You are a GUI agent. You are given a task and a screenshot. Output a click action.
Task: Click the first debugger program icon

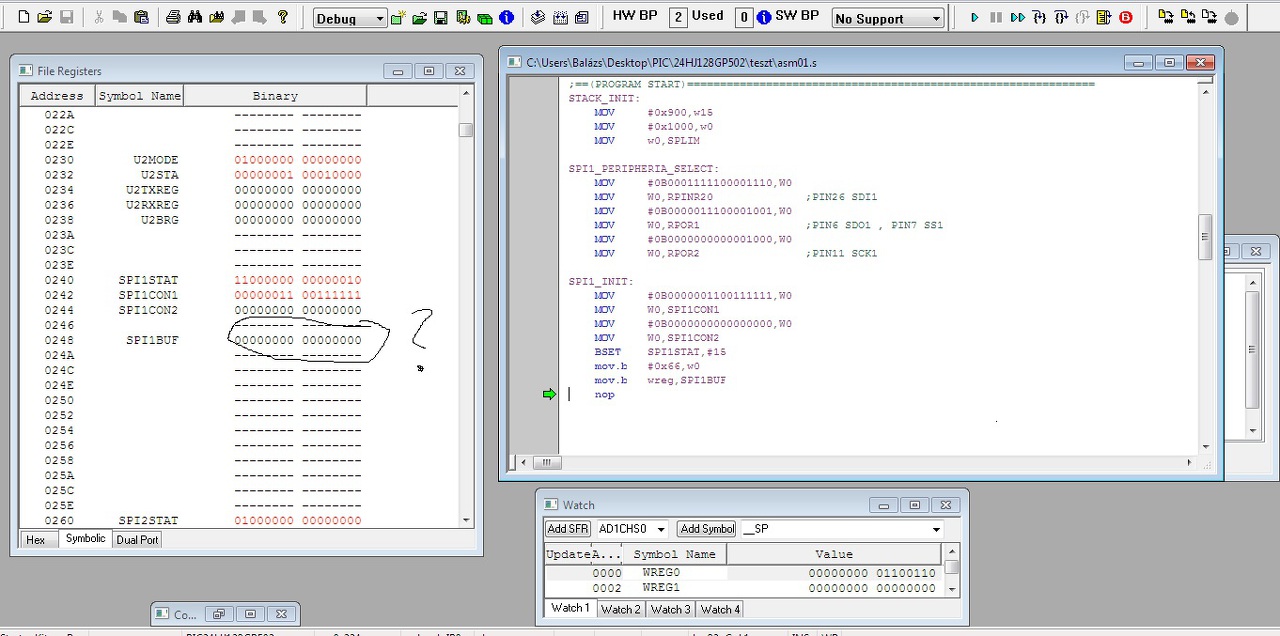click(x=1165, y=17)
